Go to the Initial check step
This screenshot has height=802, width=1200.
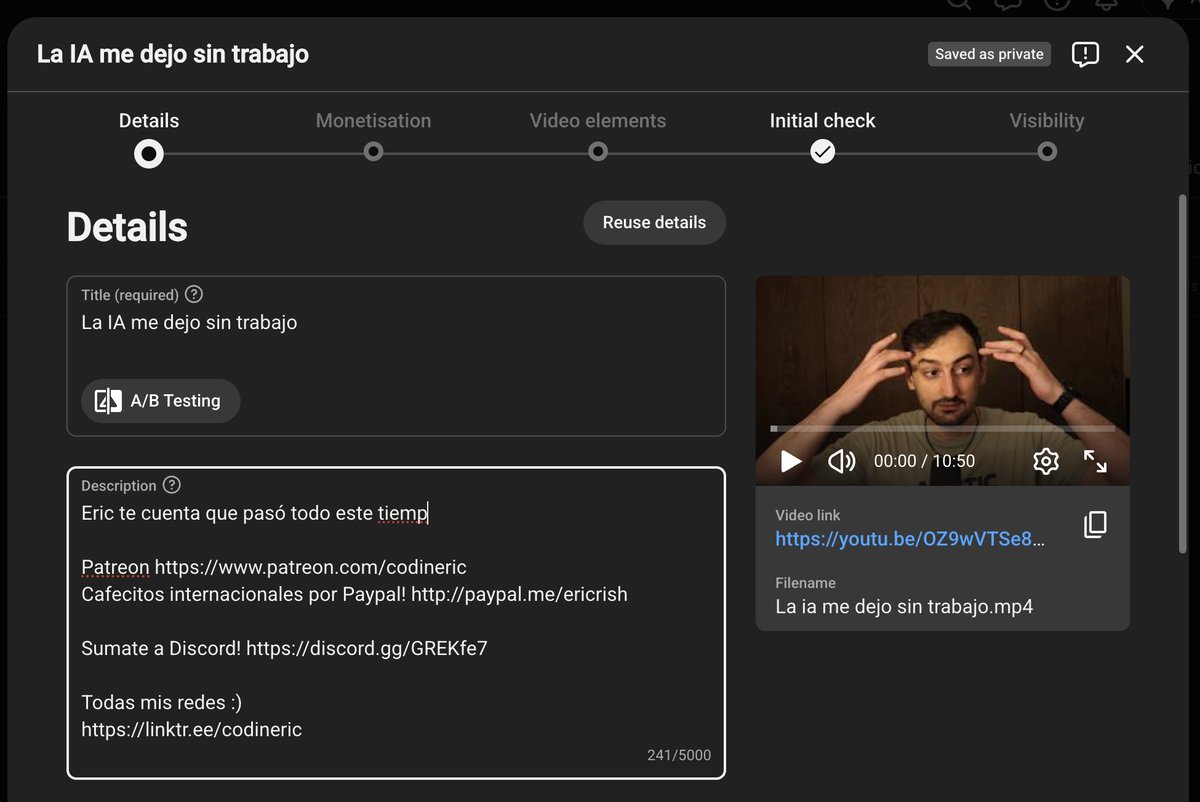click(x=822, y=138)
